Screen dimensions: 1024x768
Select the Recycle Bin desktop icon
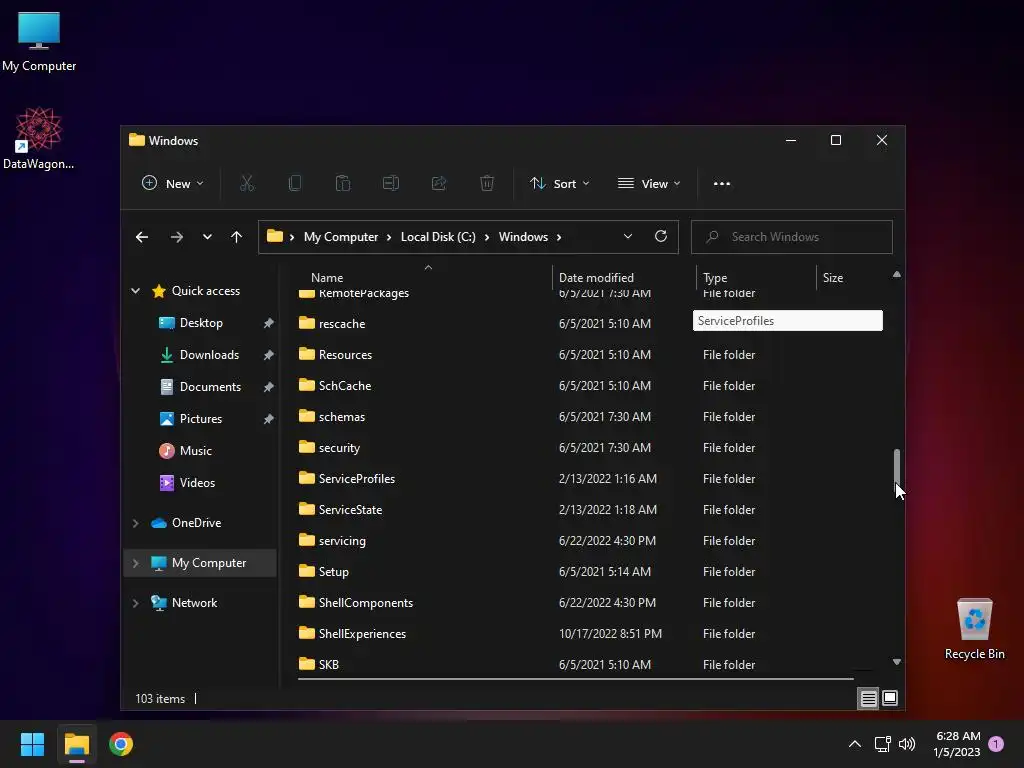click(x=974, y=629)
